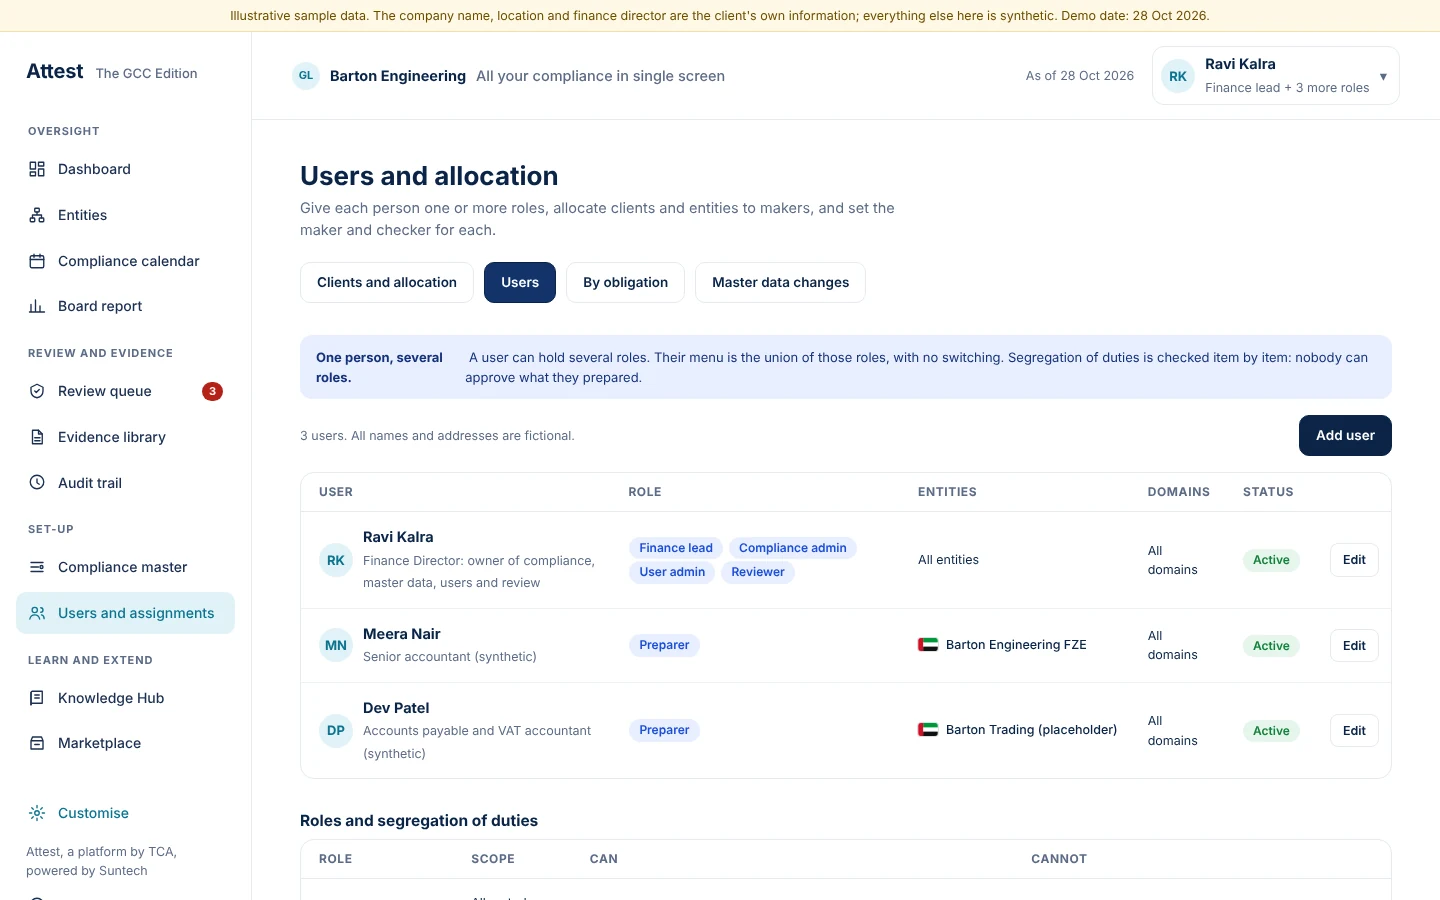Click the As of 28 Oct 2026 date
Viewport: 1440px width, 900px height.
click(x=1080, y=76)
